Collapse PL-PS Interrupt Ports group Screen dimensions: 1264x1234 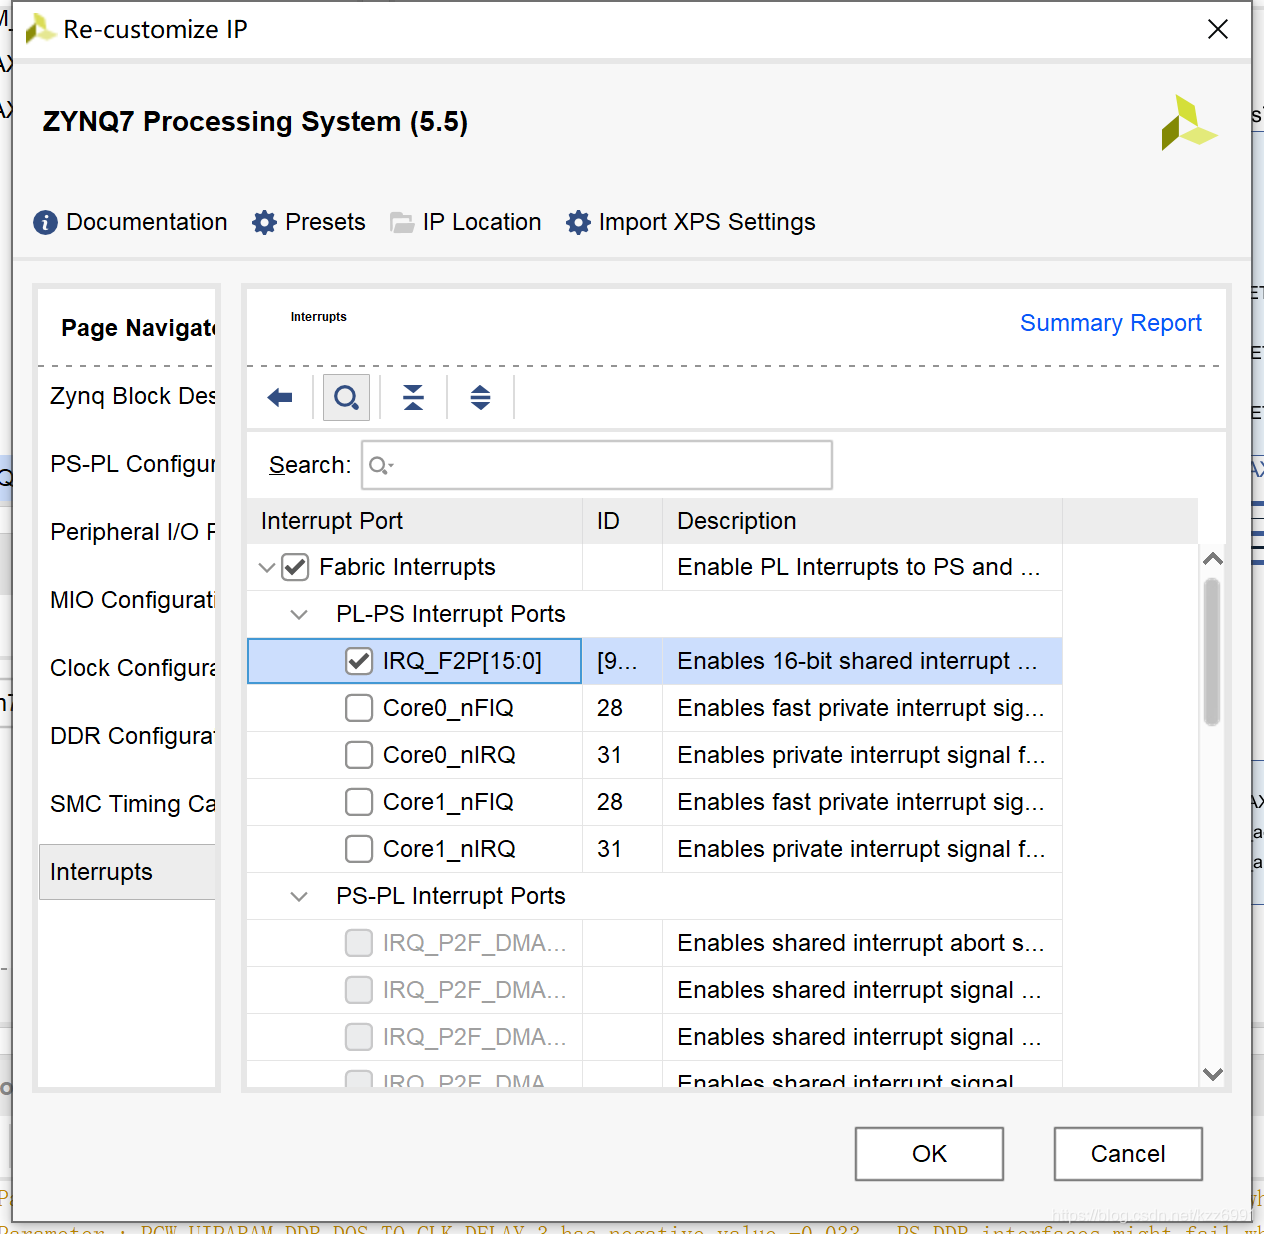[298, 614]
